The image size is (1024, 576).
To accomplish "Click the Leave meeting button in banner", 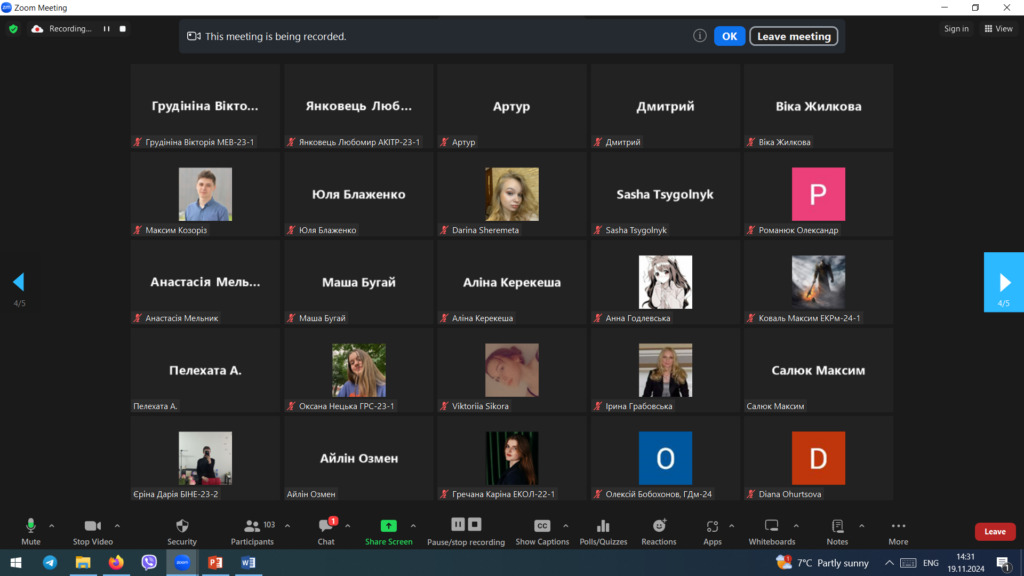I will [x=793, y=36].
